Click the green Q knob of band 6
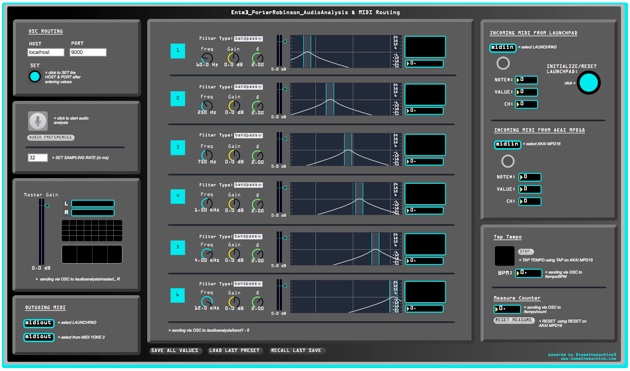 (258, 302)
